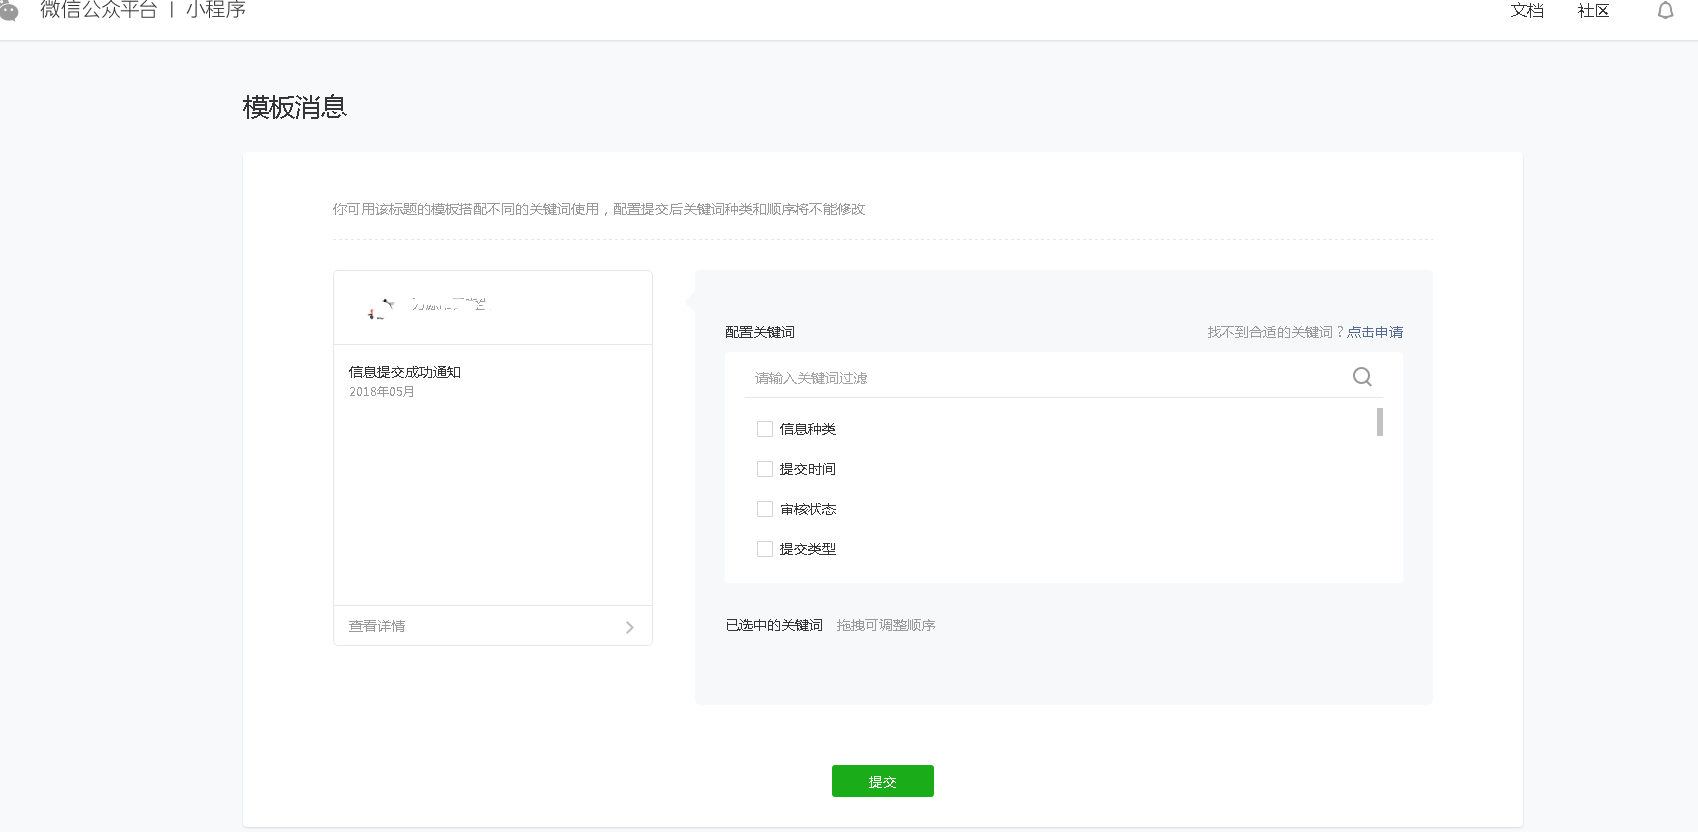
Task: Open the 文档 menu item
Action: point(1526,11)
